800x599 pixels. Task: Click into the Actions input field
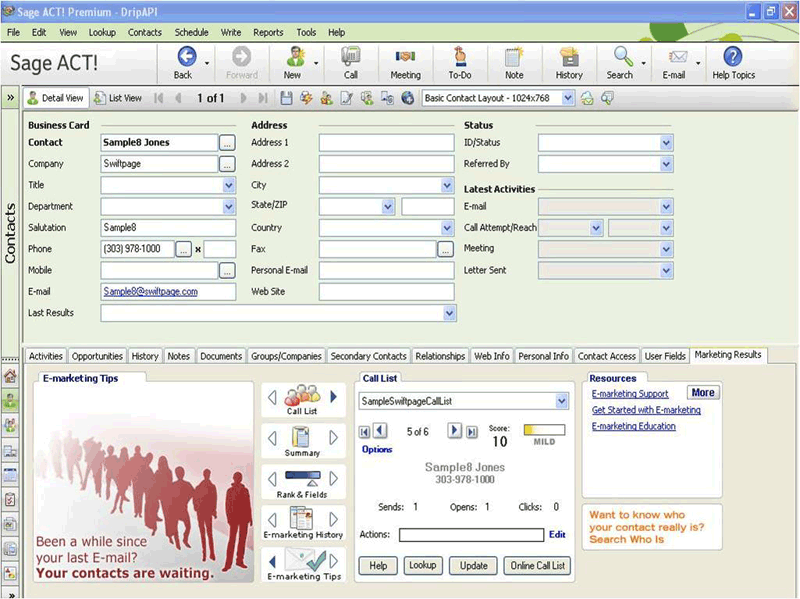pyautogui.click(x=471, y=535)
